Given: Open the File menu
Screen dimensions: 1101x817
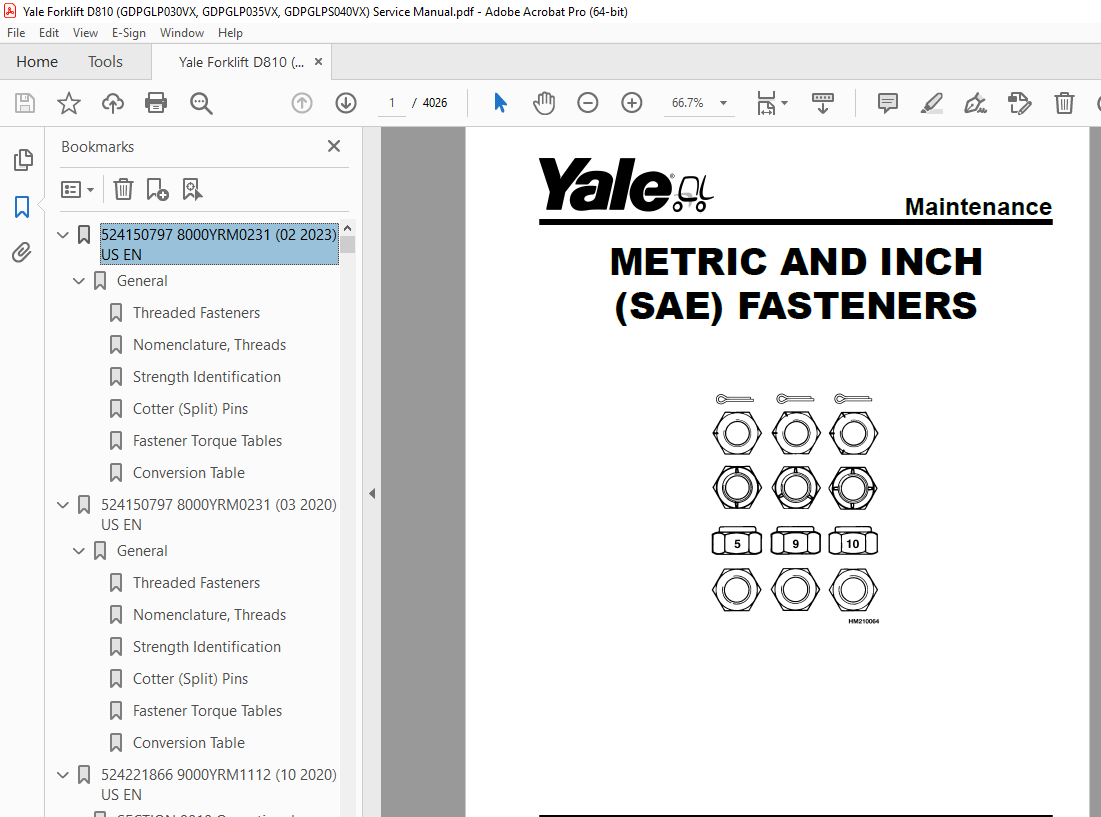Looking at the screenshot, I should point(16,33).
